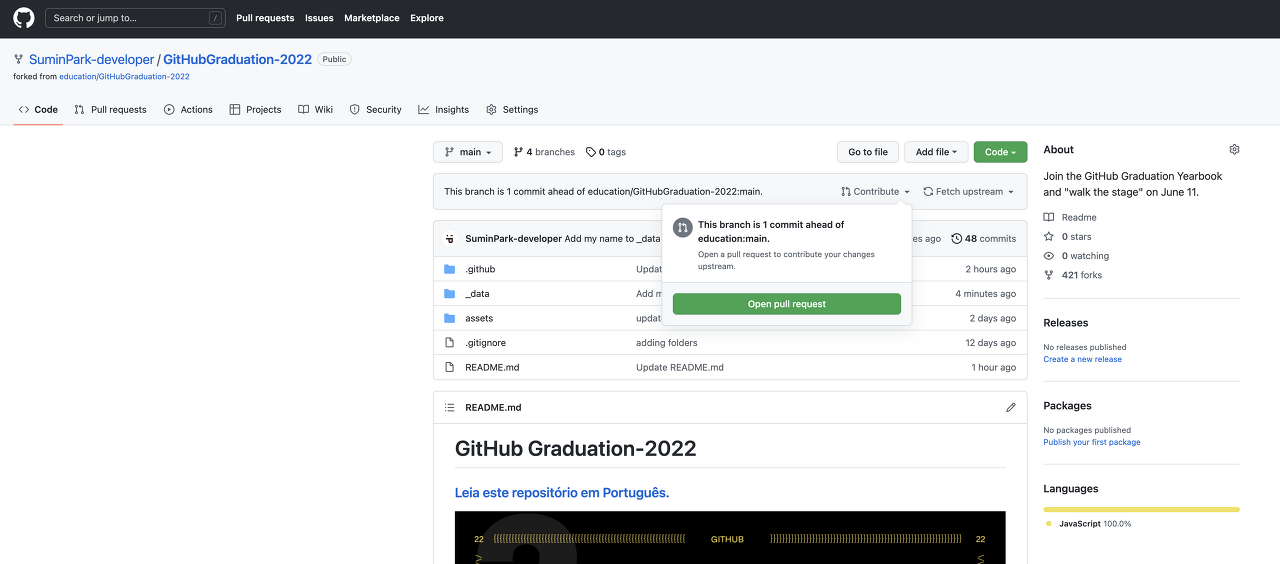Image resolution: width=1280 pixels, height=564 pixels.
Task: Click the .github folder icon
Action: click(450, 269)
